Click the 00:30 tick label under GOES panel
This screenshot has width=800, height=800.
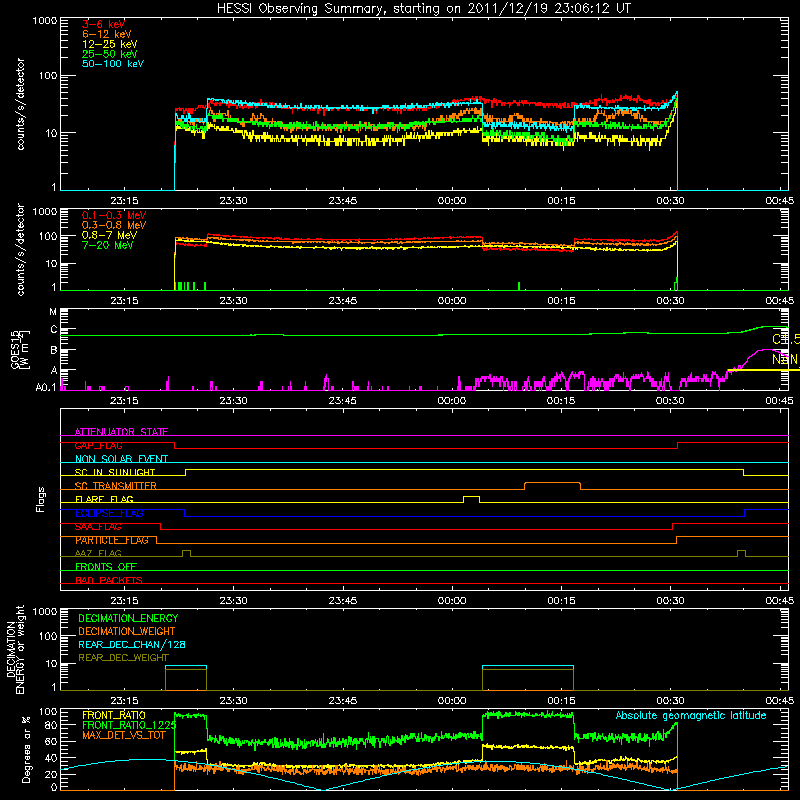[x=670, y=401]
